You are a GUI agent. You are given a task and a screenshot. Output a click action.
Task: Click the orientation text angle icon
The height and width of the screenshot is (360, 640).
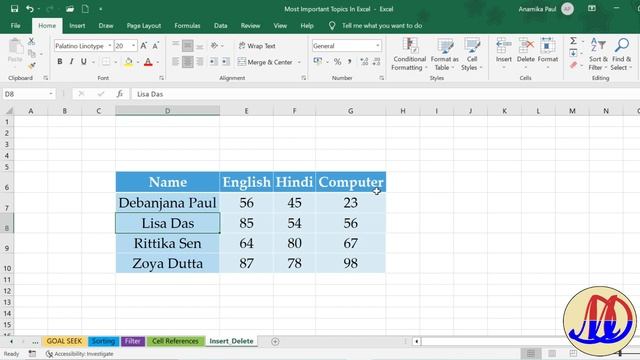point(214,46)
